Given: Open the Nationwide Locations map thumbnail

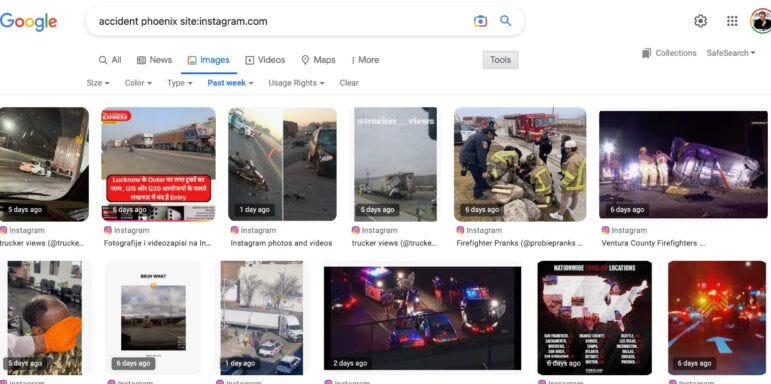Looking at the screenshot, I should click(x=594, y=318).
